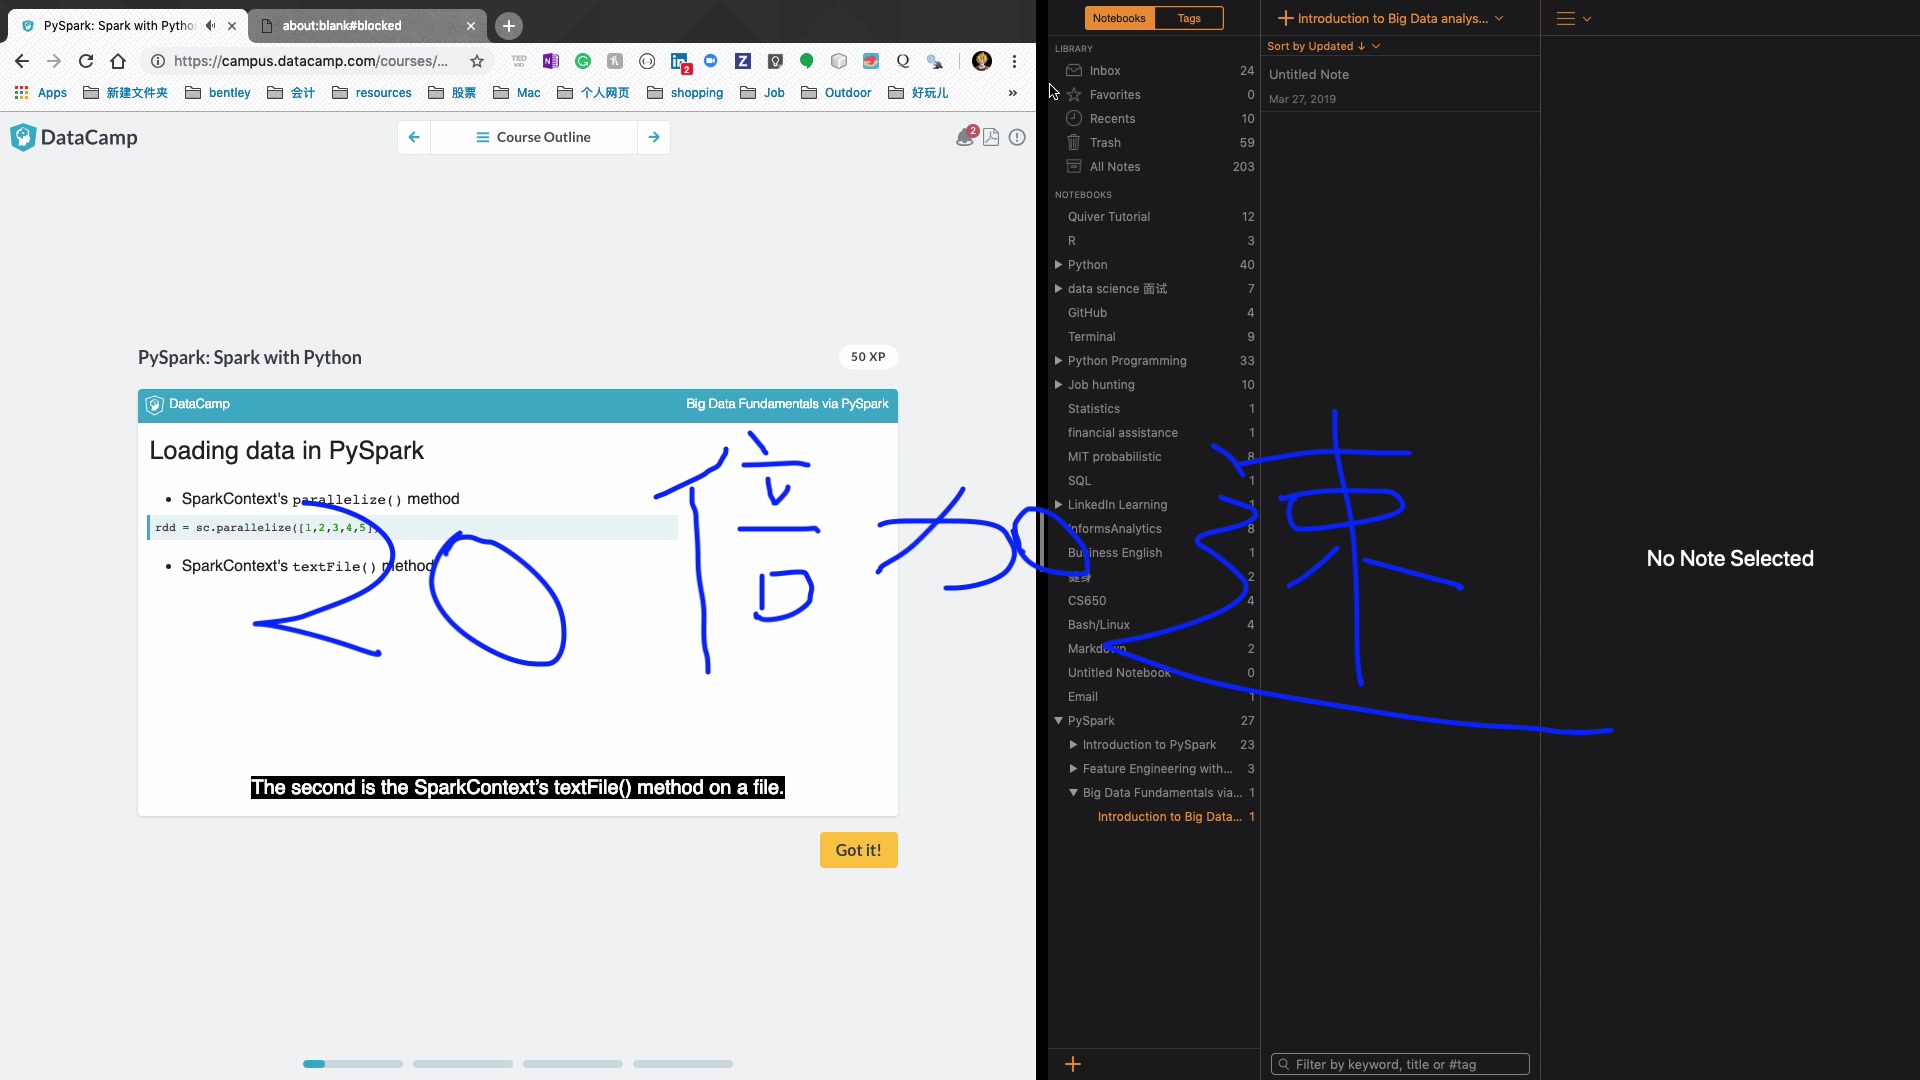Open the site information icon in address bar
The width and height of the screenshot is (1920, 1080).
(x=157, y=61)
